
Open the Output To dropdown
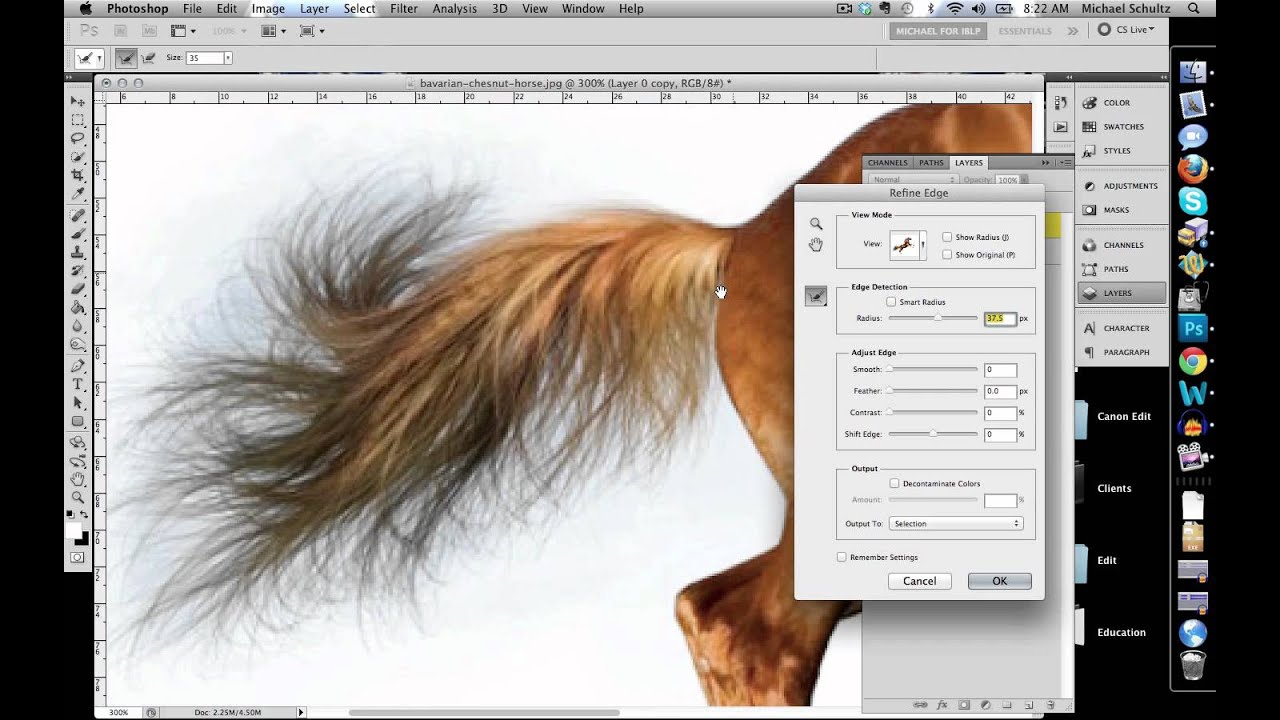tap(956, 524)
